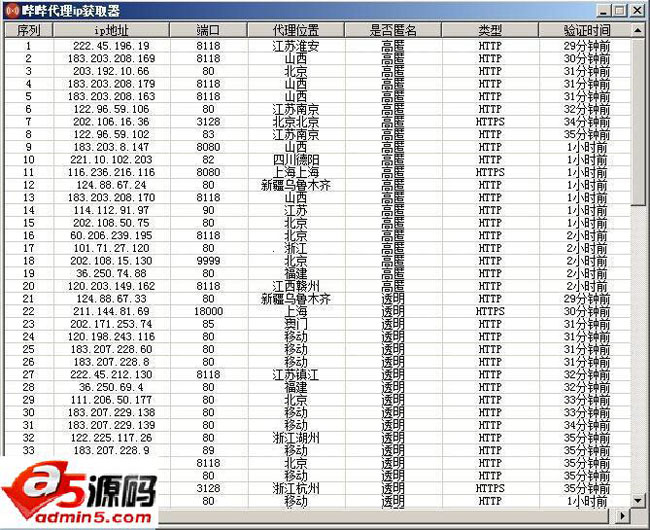The height and width of the screenshot is (530, 650).
Task: Click the vertical scrollbar up arrow
Action: (x=638, y=30)
